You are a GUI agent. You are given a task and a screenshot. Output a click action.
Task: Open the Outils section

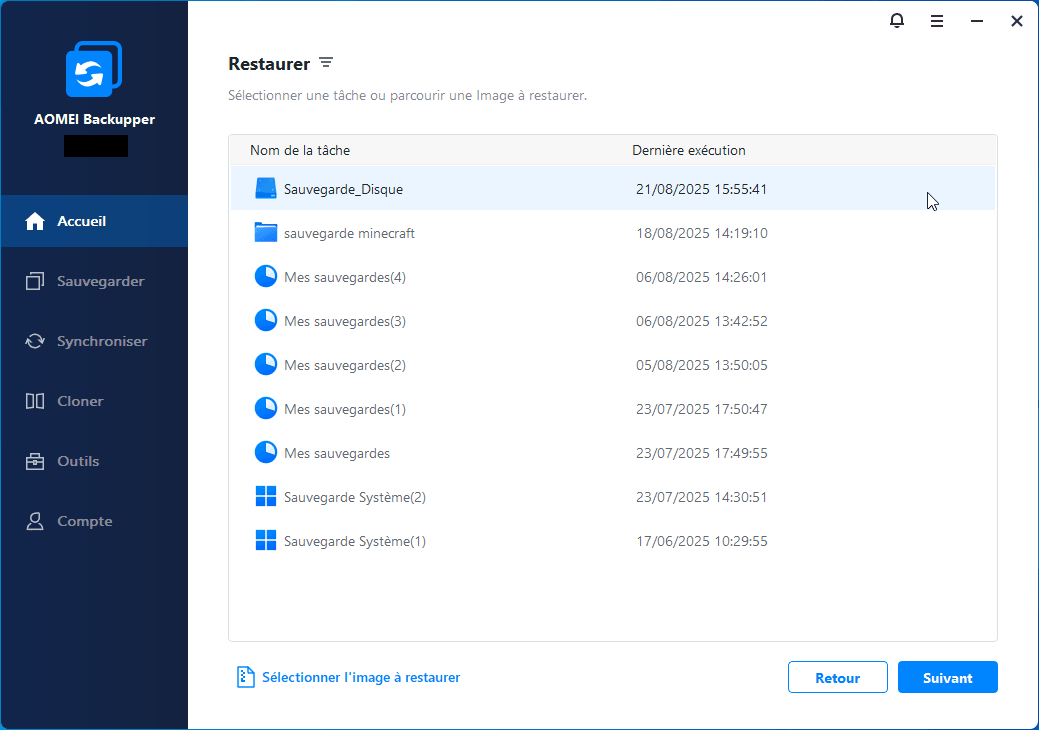click(94, 461)
